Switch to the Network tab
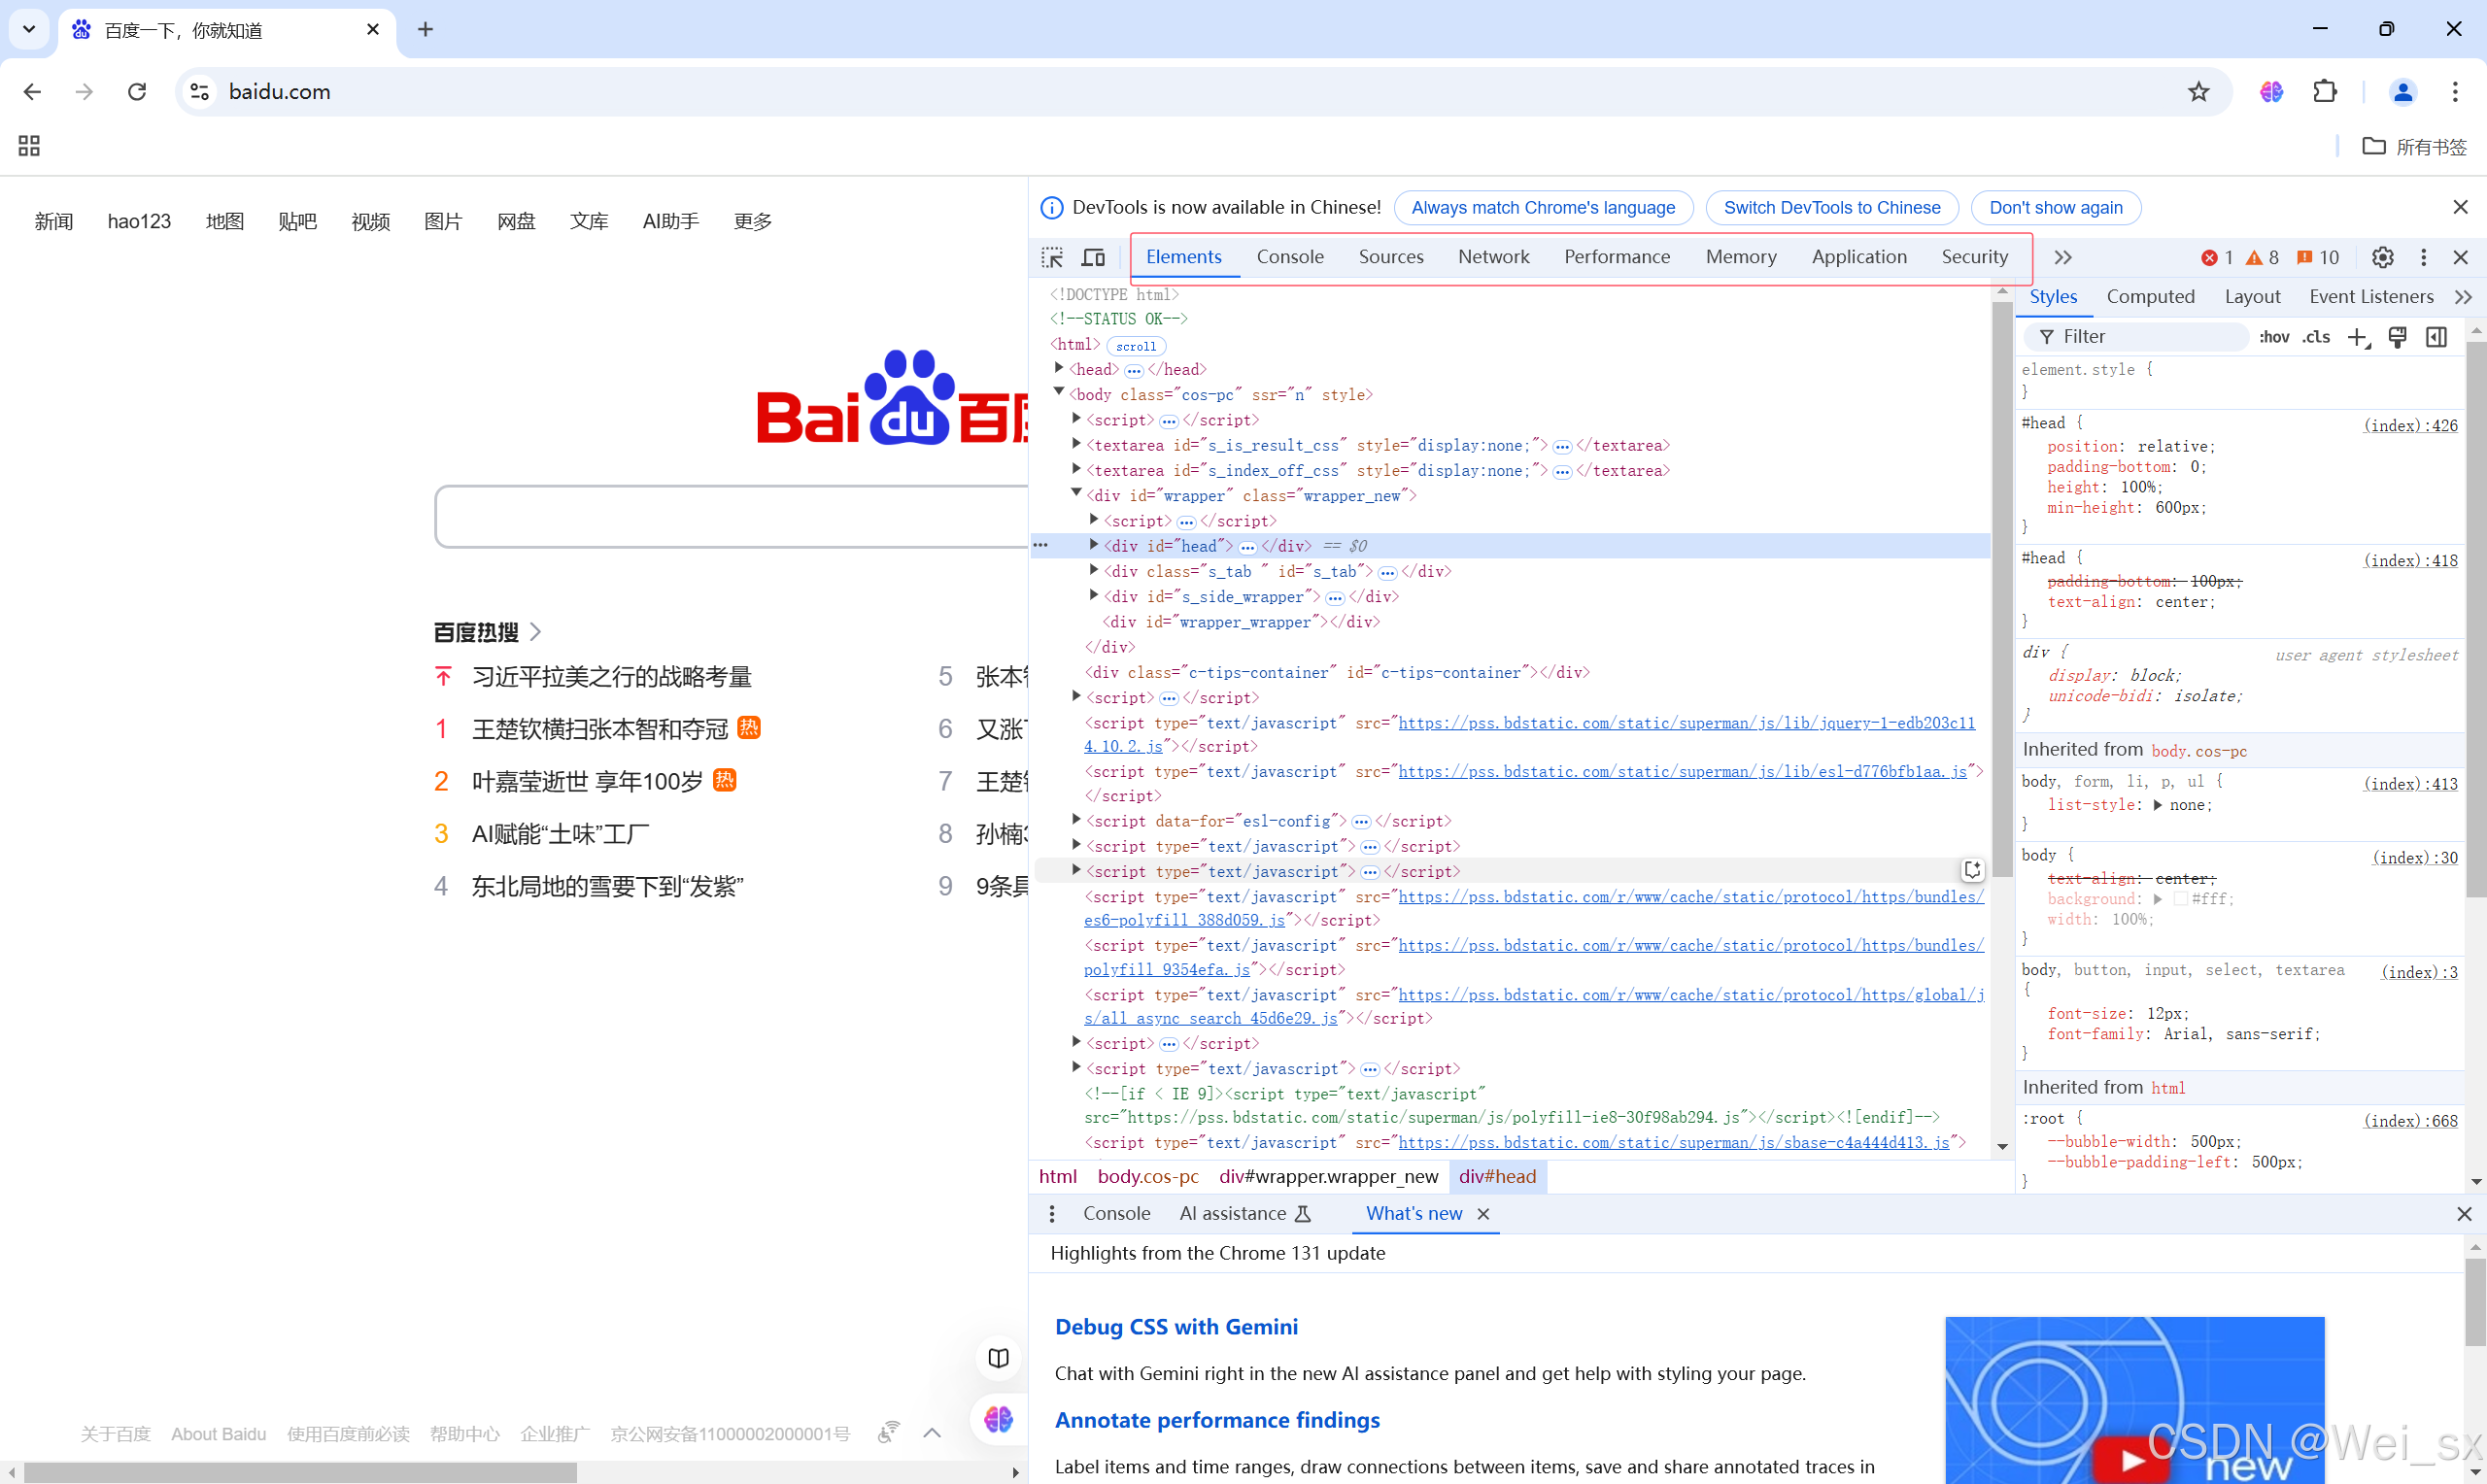Screen dimensions: 2487x1484 pos(1493,257)
